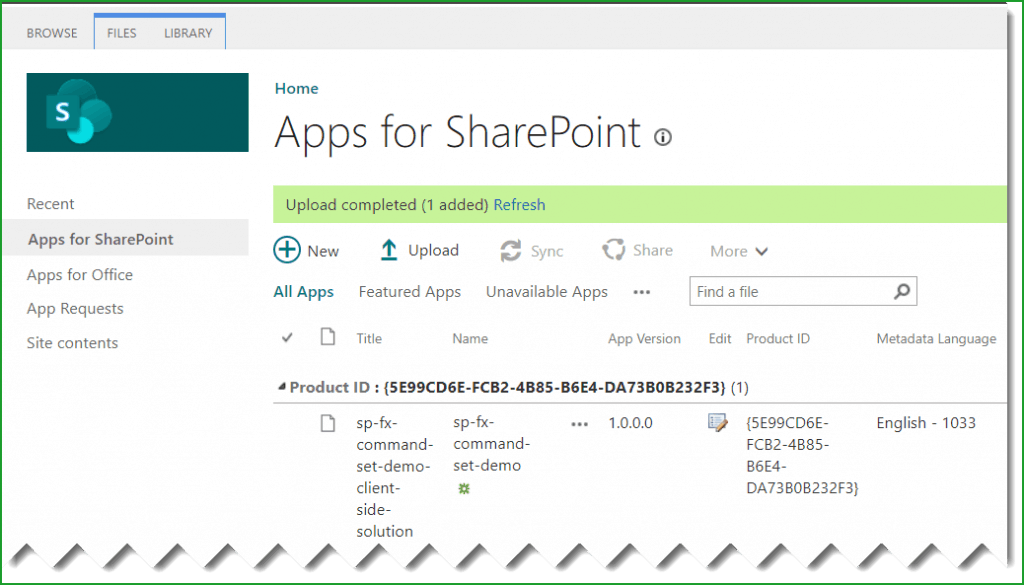Viewport: 1024px width, 585px height.
Task: Switch to the Featured Apps view
Action: pyautogui.click(x=409, y=292)
